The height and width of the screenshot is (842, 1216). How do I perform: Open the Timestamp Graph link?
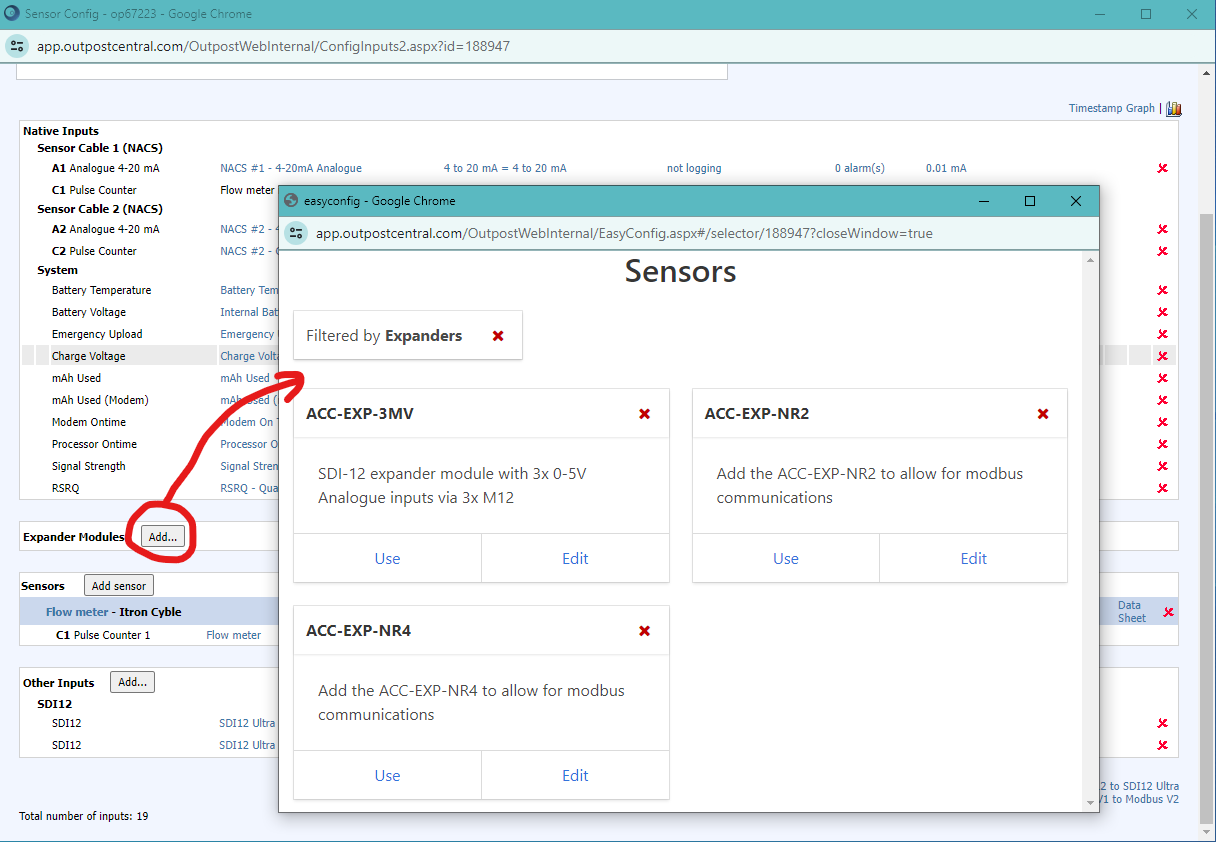pyautogui.click(x=1111, y=108)
